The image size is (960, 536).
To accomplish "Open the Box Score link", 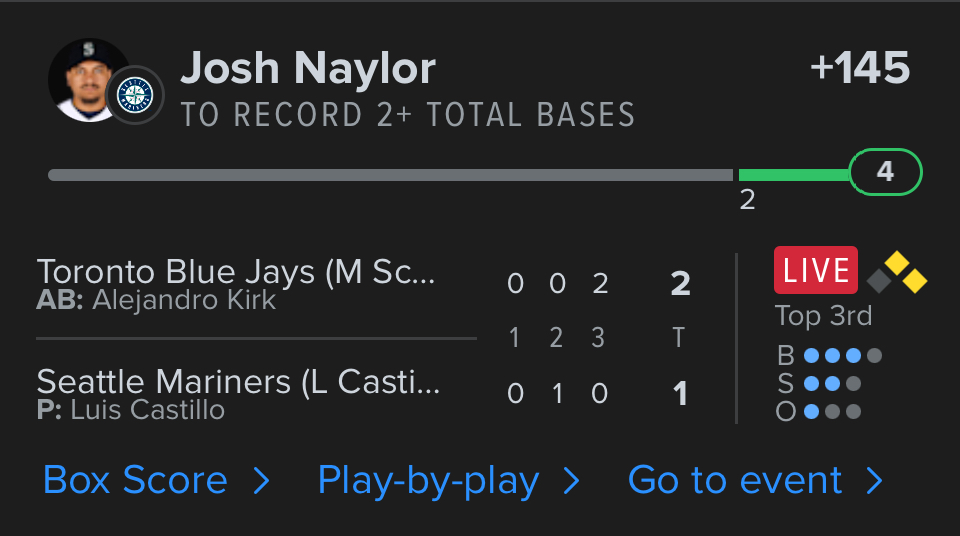I will pyautogui.click(x=135, y=481).
